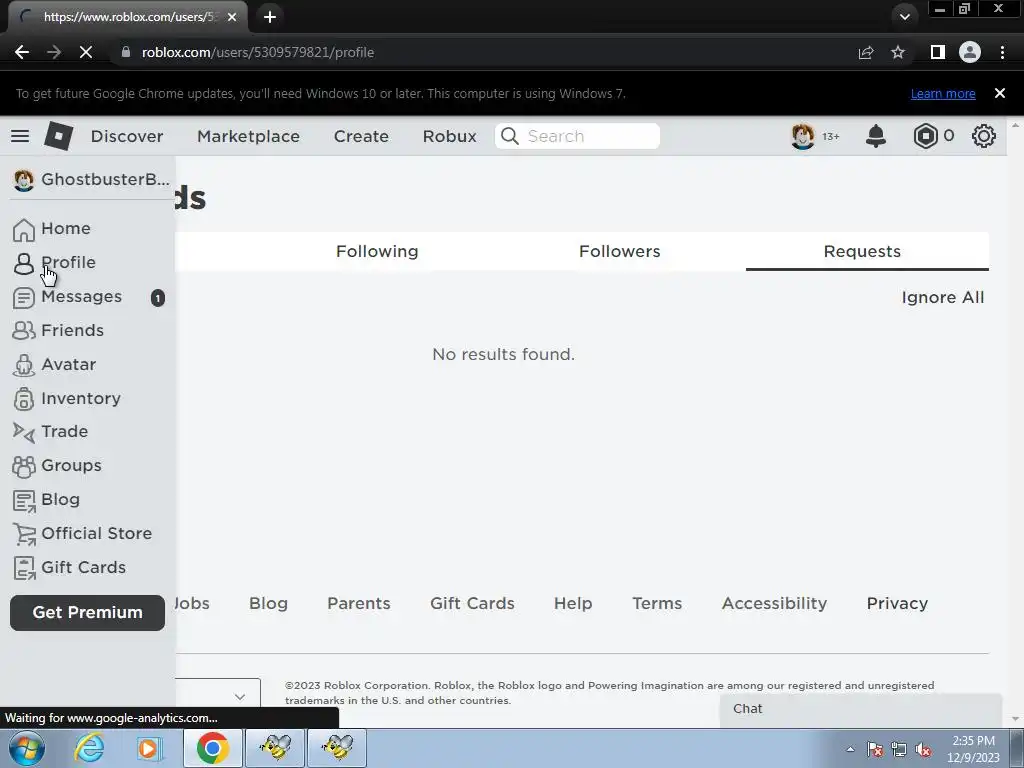Screen dimensions: 1024x768
Task: Open Marketplace in the top navigation
Action: (x=248, y=136)
